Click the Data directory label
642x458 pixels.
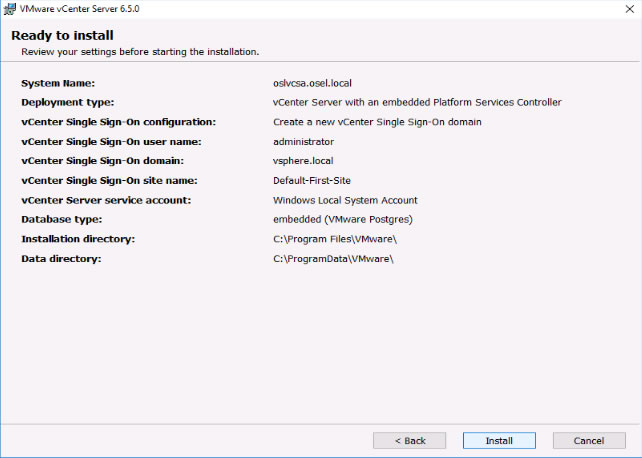tap(61, 259)
